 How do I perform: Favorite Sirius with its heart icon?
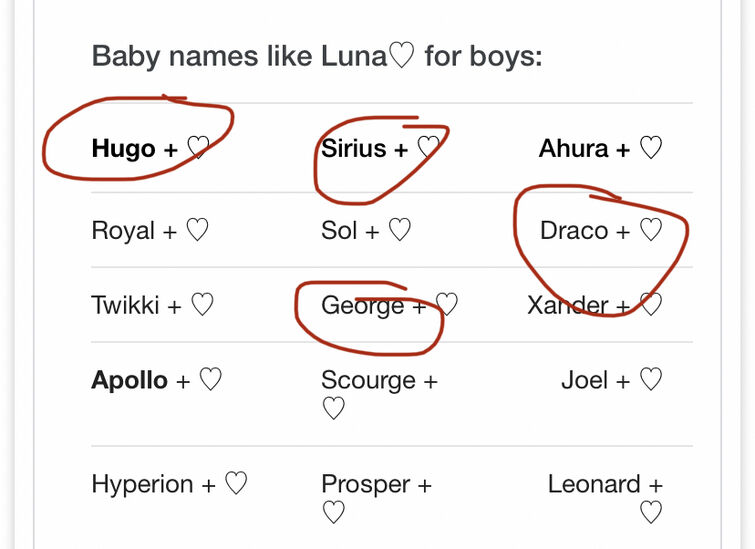click(429, 147)
